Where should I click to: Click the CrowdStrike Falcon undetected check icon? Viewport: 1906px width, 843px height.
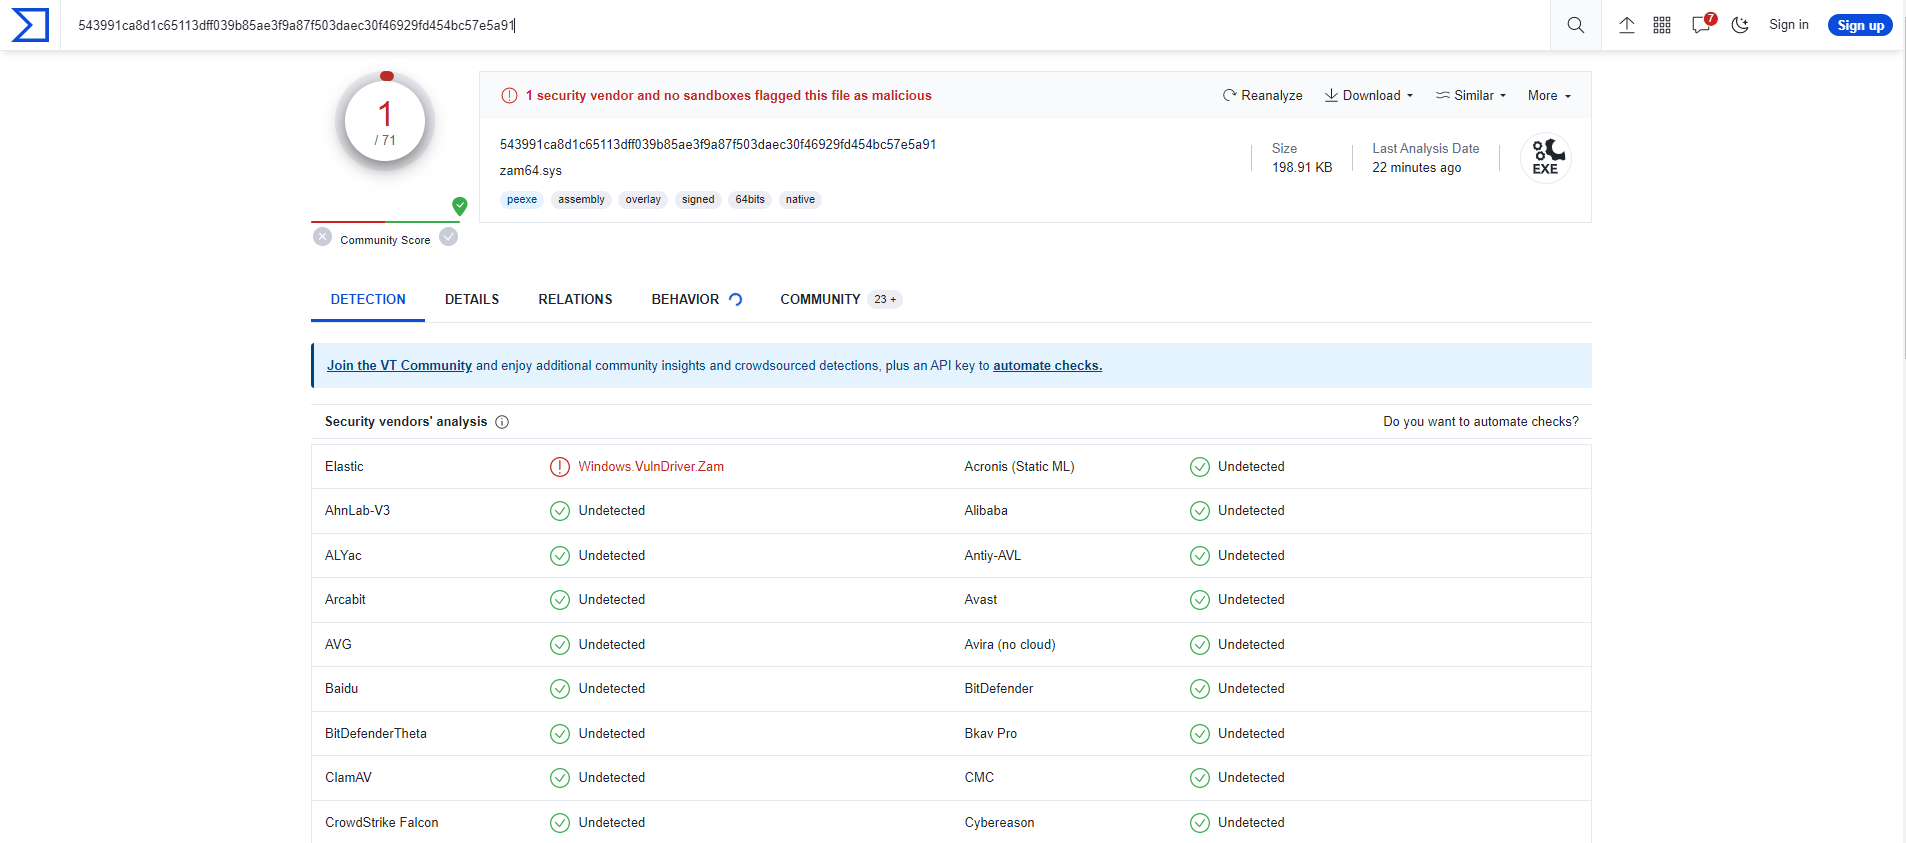pyautogui.click(x=560, y=823)
